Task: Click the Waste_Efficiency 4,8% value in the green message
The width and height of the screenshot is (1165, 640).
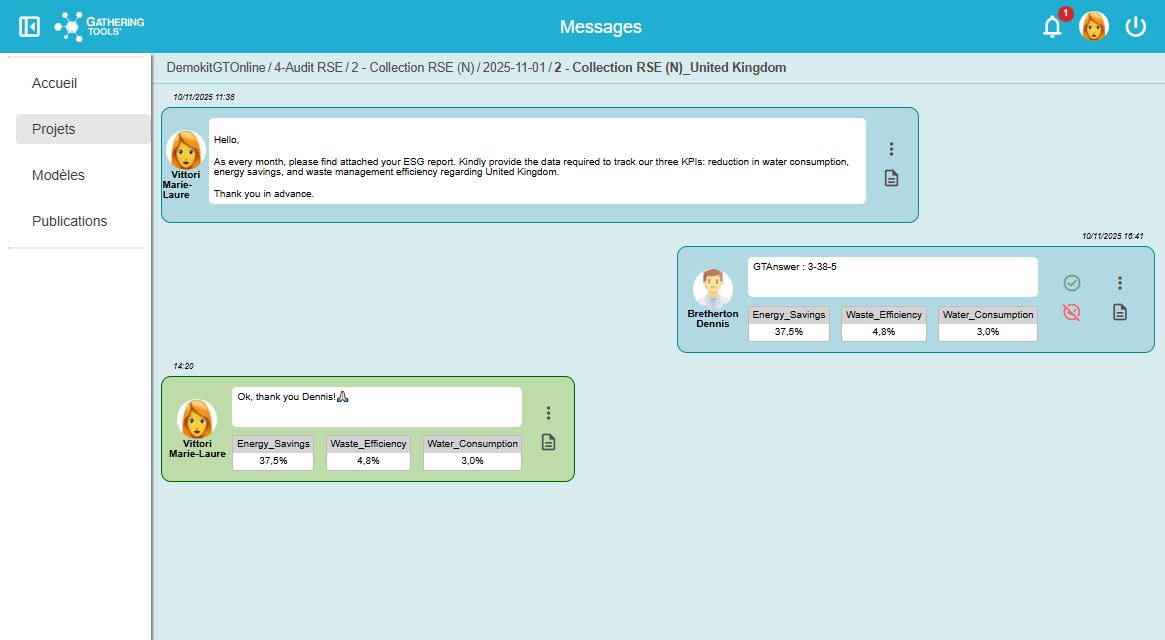Action: point(368,461)
